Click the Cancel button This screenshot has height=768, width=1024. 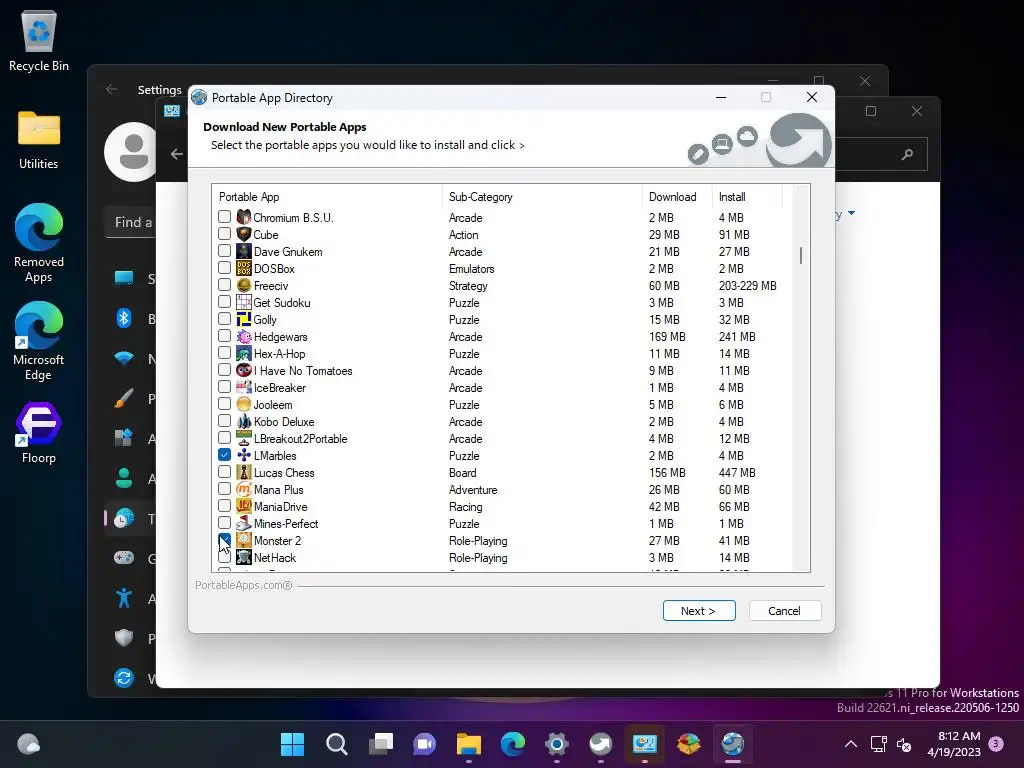784,611
